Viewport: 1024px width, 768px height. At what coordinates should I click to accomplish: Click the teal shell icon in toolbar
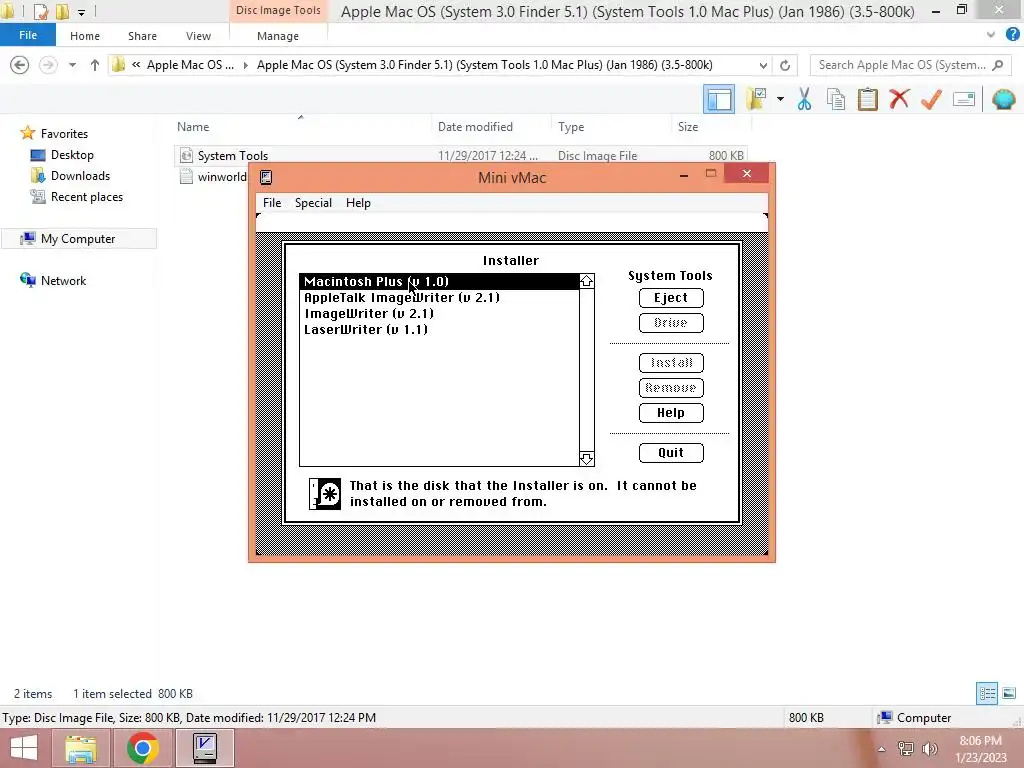click(x=1004, y=99)
